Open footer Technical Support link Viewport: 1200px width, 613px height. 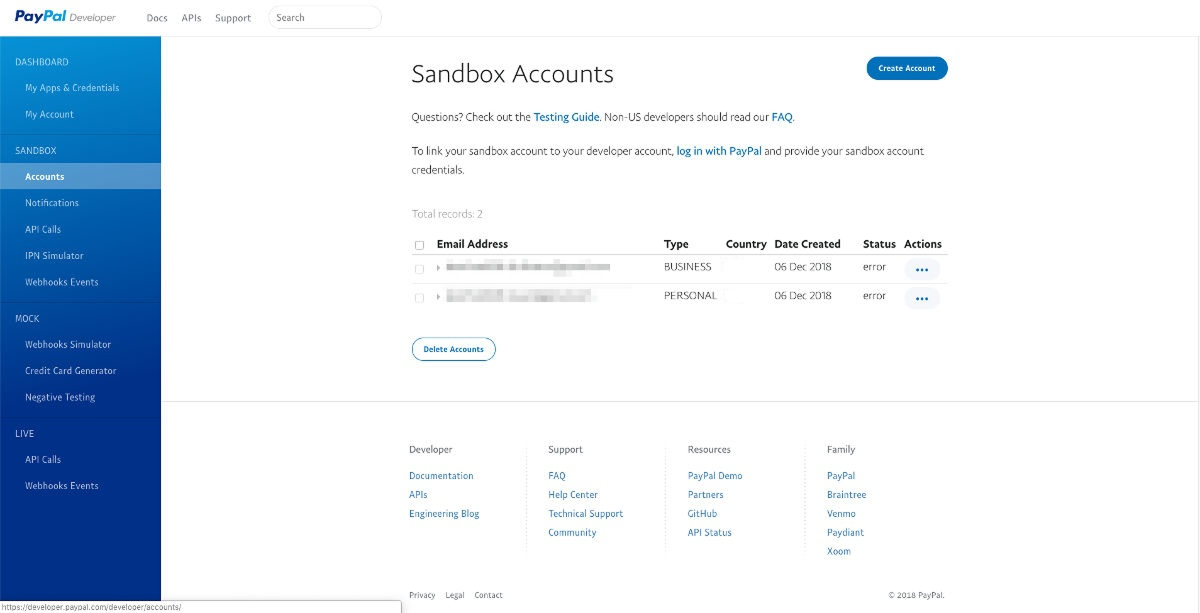click(585, 514)
